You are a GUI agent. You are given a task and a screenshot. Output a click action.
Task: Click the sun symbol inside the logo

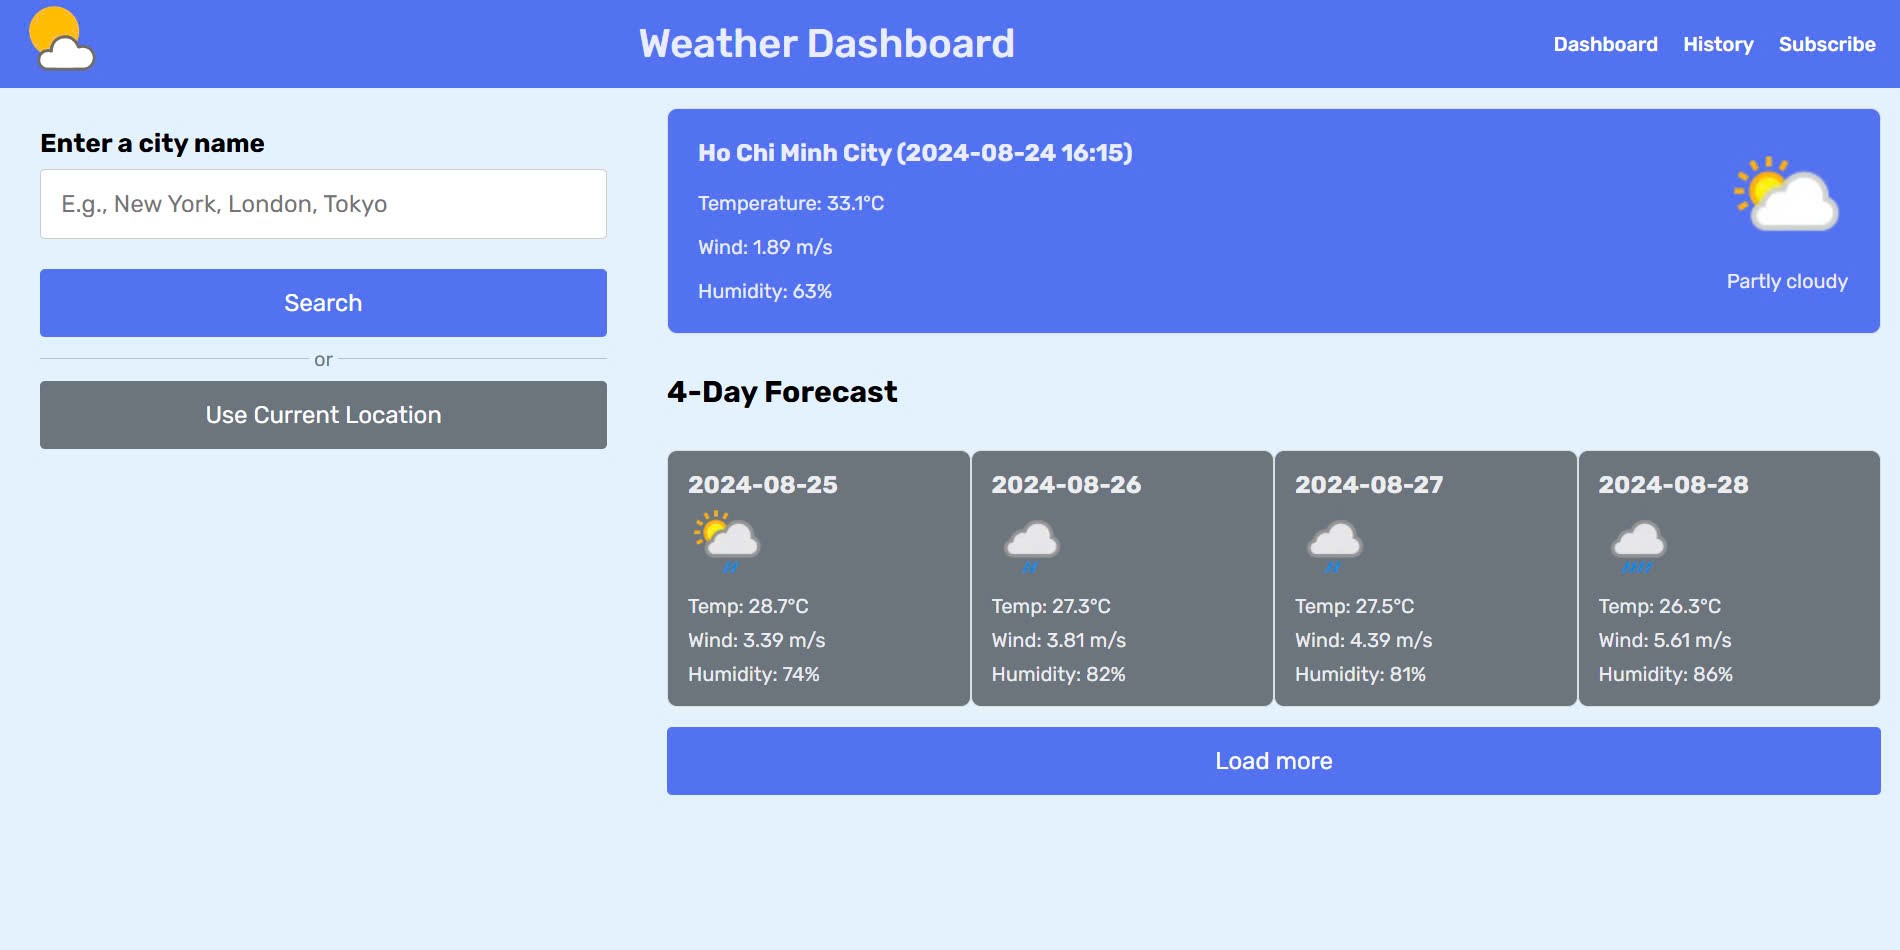pos(54,26)
